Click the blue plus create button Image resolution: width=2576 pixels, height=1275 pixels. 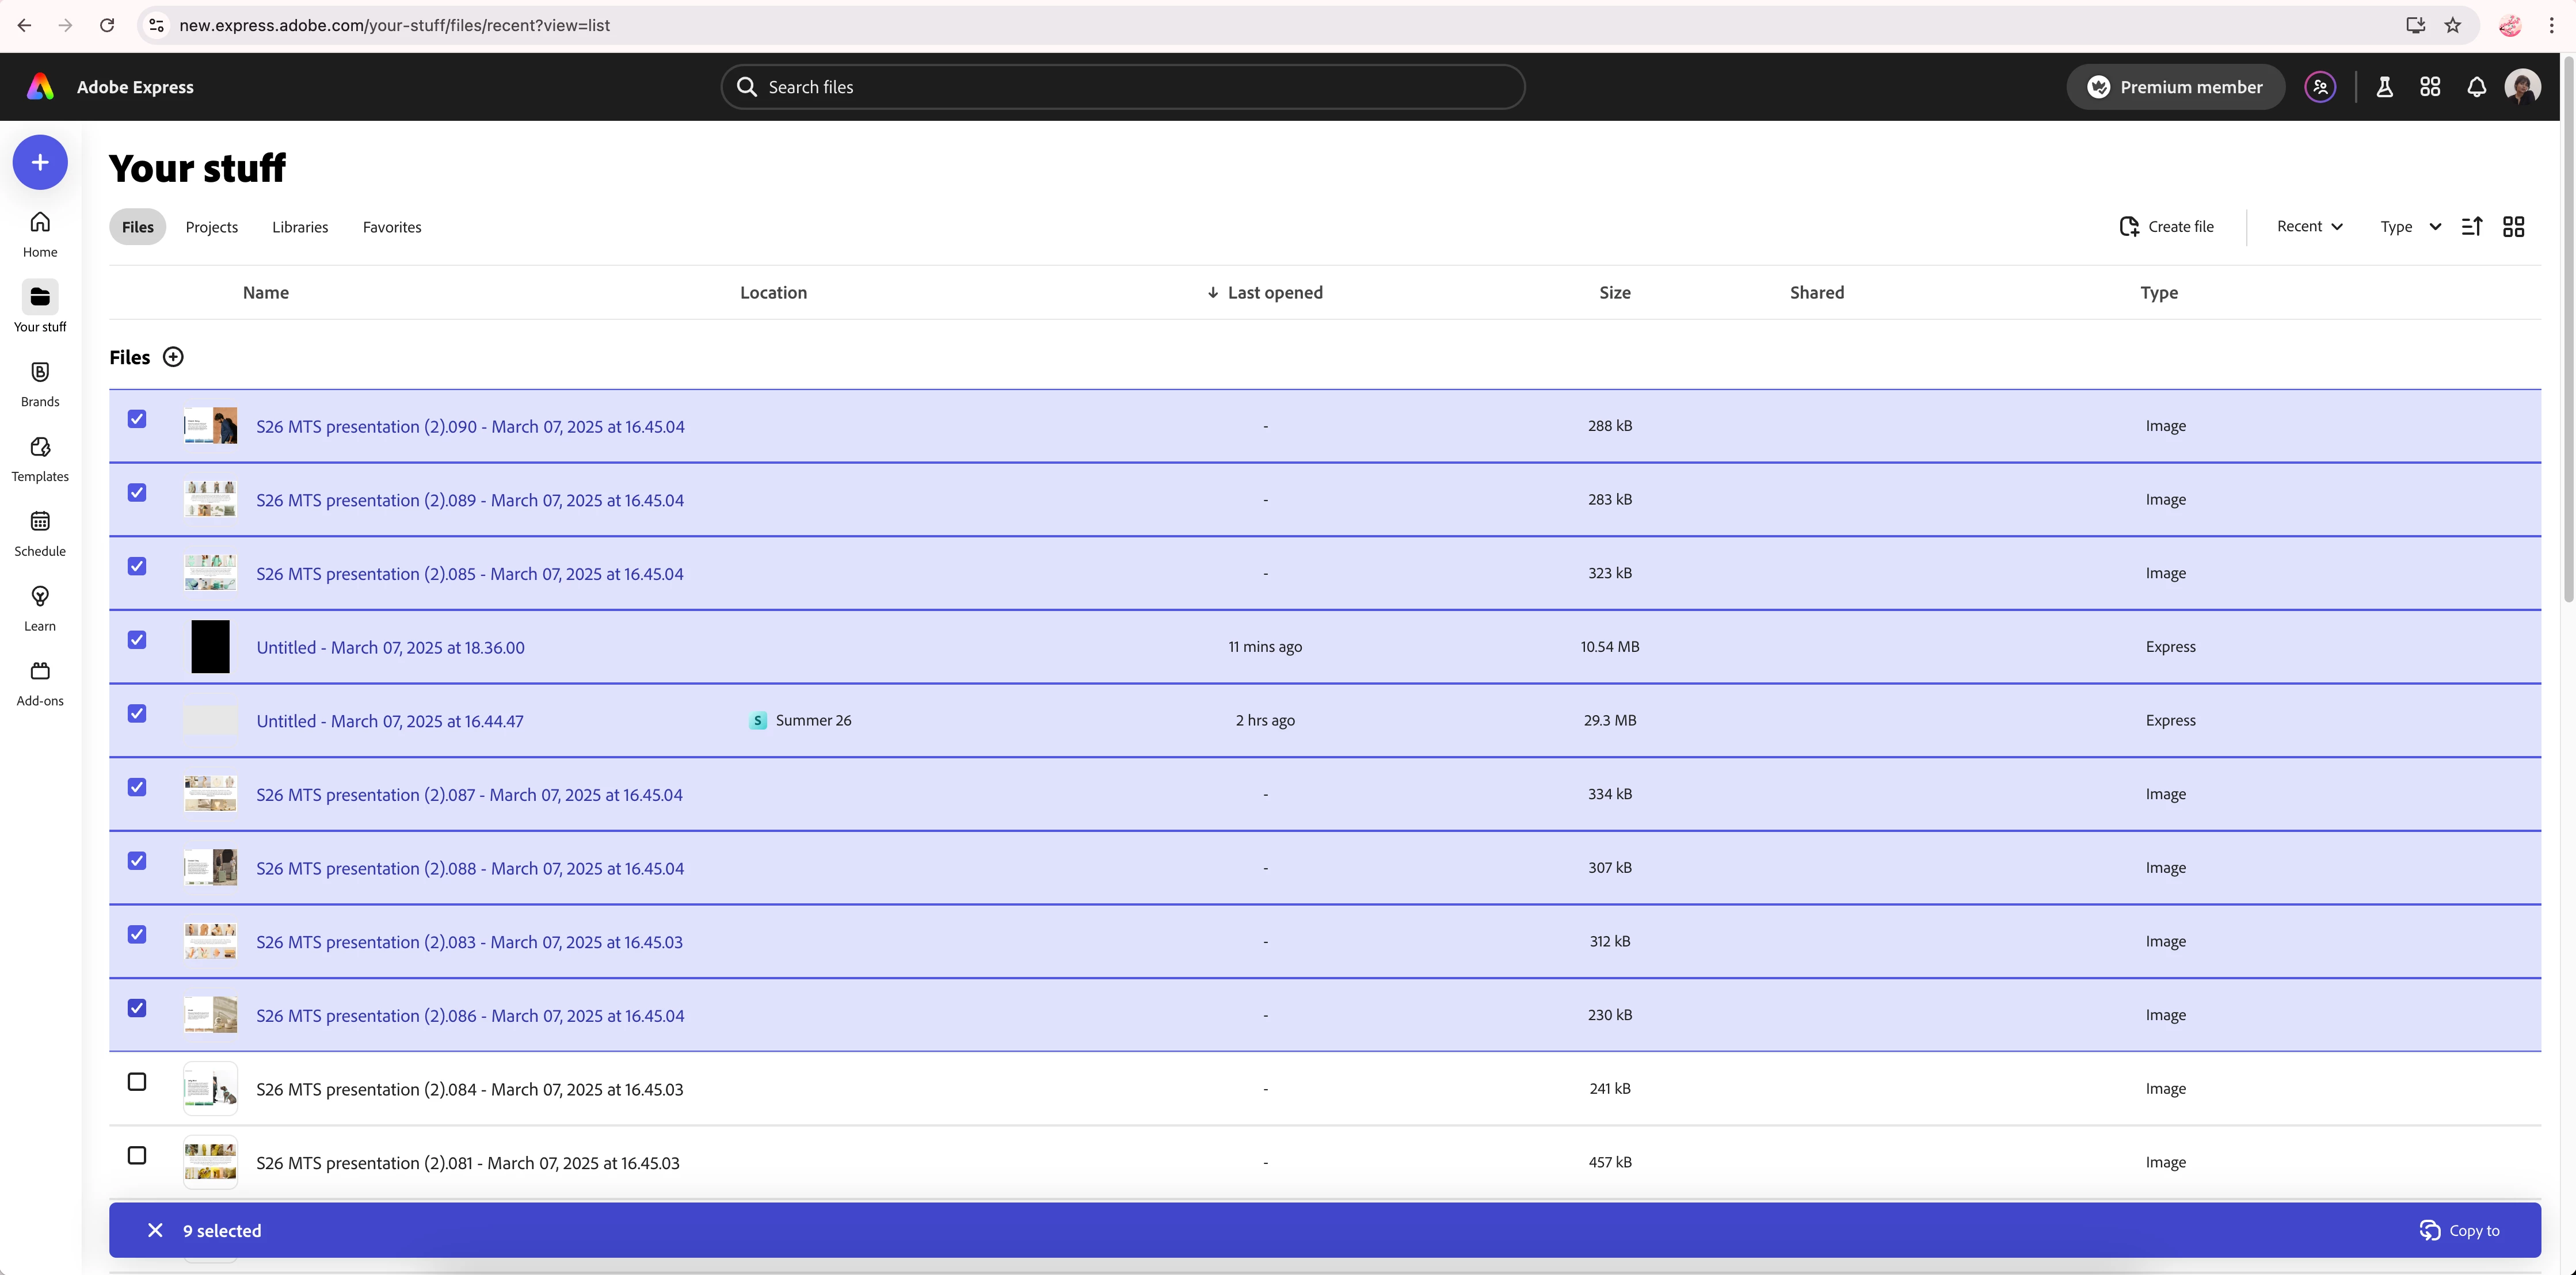pyautogui.click(x=40, y=162)
